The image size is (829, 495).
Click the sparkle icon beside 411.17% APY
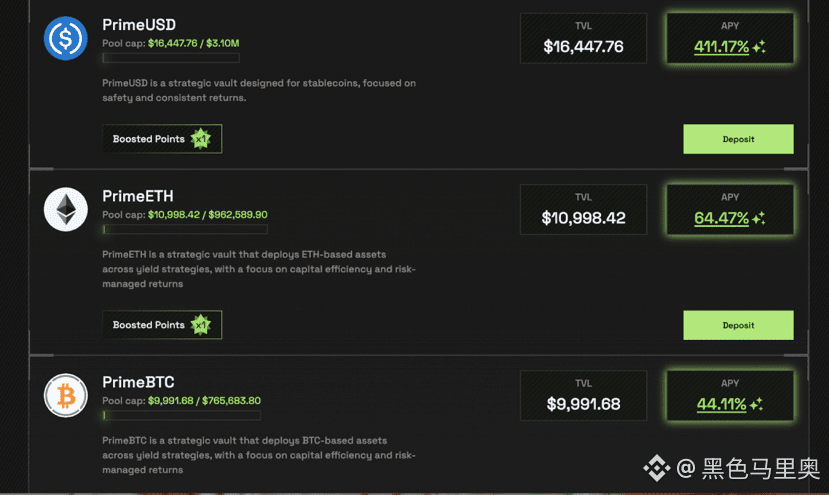(x=759, y=47)
